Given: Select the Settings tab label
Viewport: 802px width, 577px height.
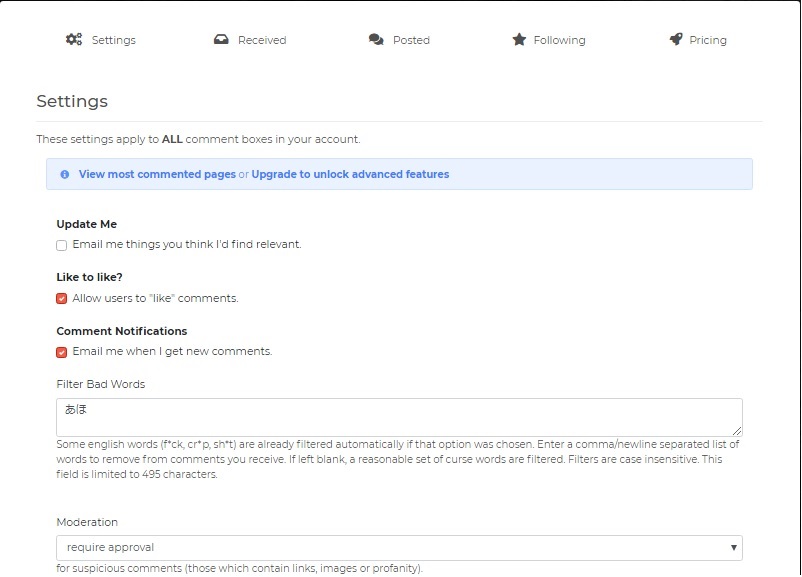Looking at the screenshot, I should coord(114,41).
